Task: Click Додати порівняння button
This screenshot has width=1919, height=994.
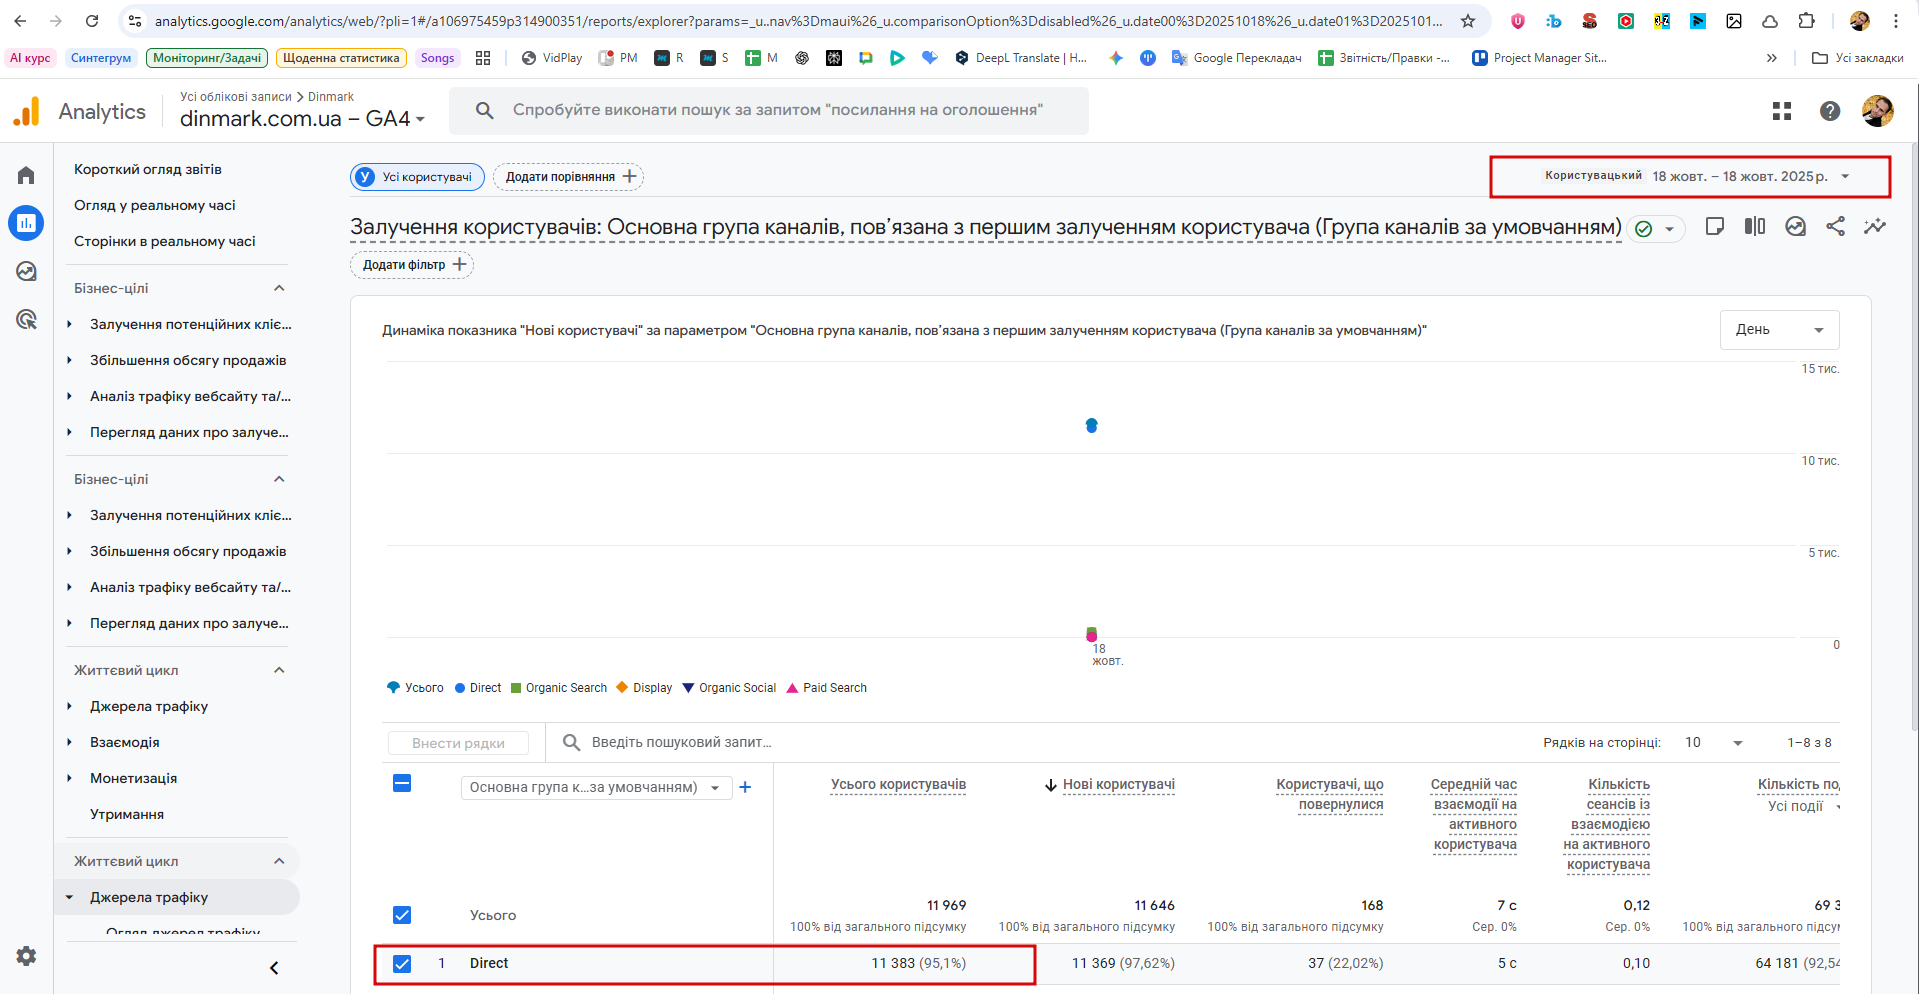Action: tap(569, 177)
